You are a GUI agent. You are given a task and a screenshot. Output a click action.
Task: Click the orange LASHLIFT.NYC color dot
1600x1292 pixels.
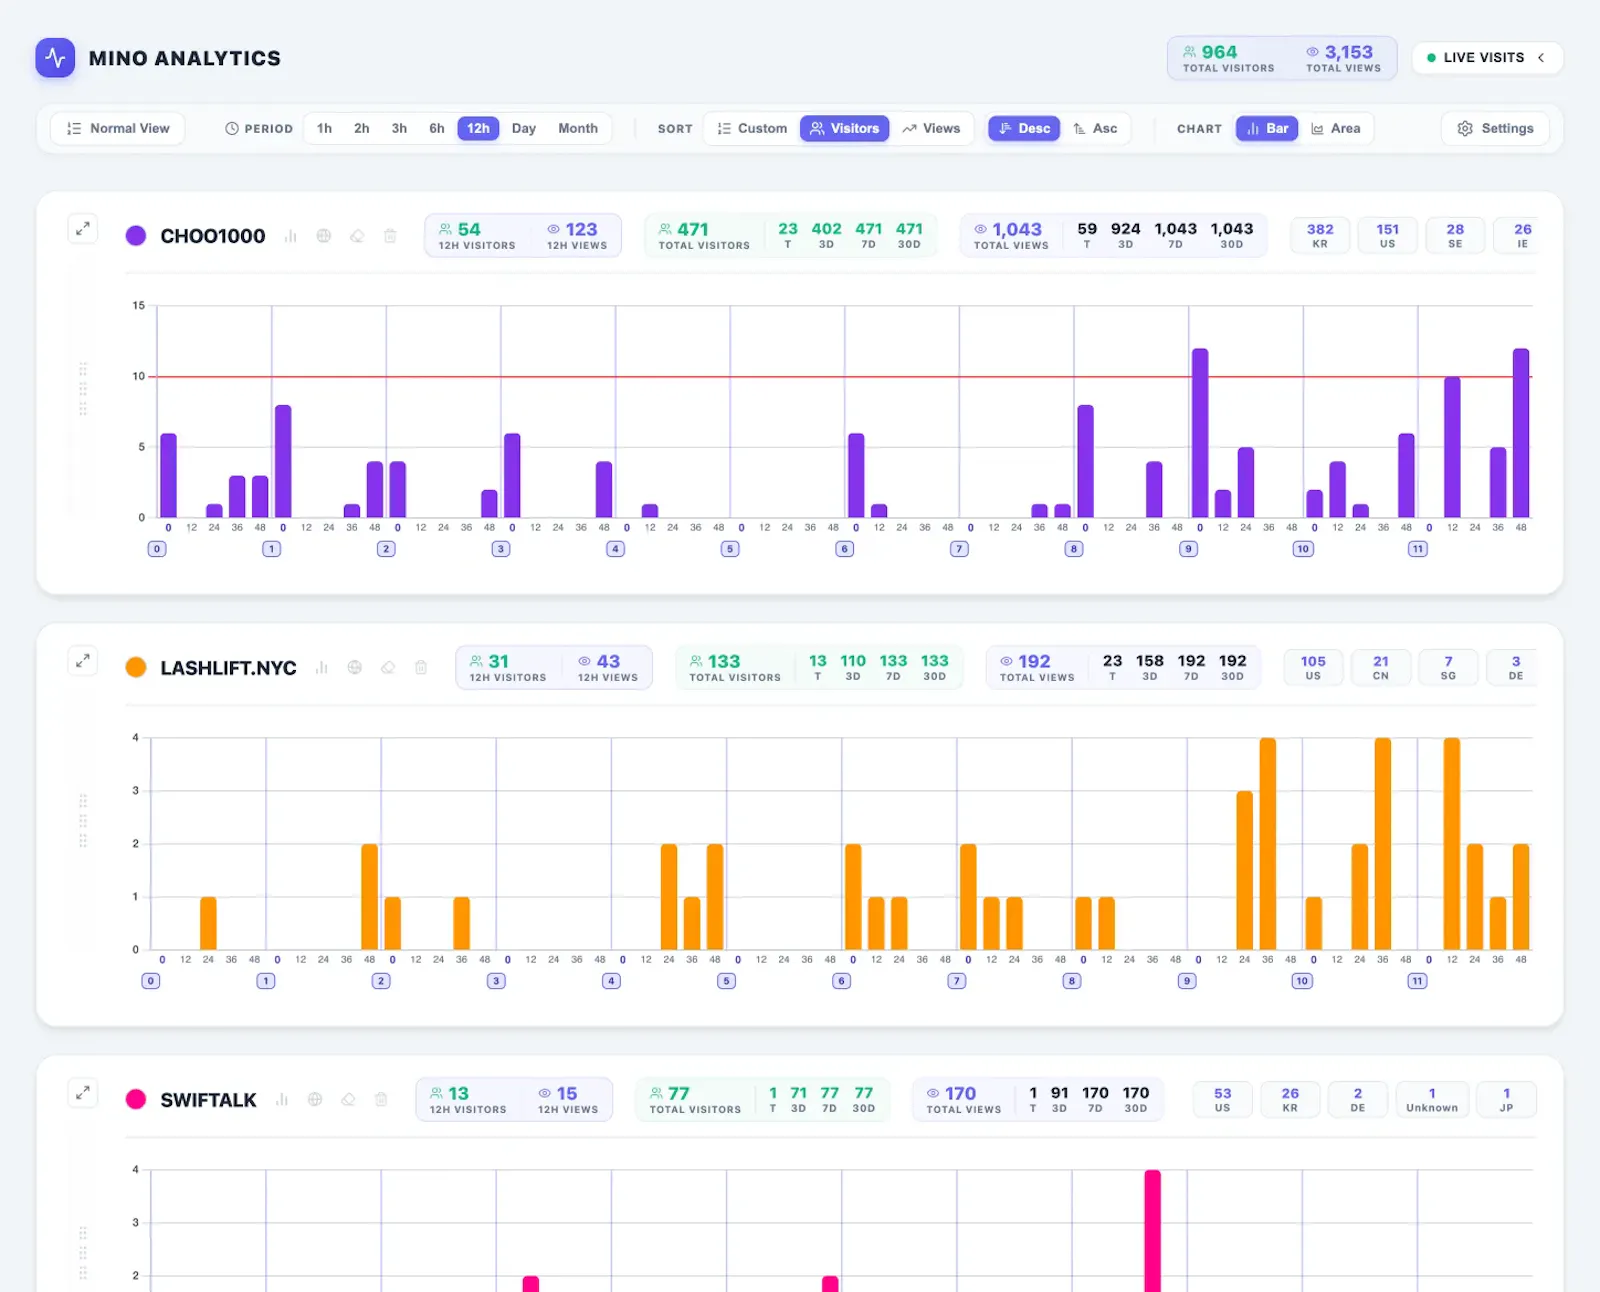click(136, 668)
